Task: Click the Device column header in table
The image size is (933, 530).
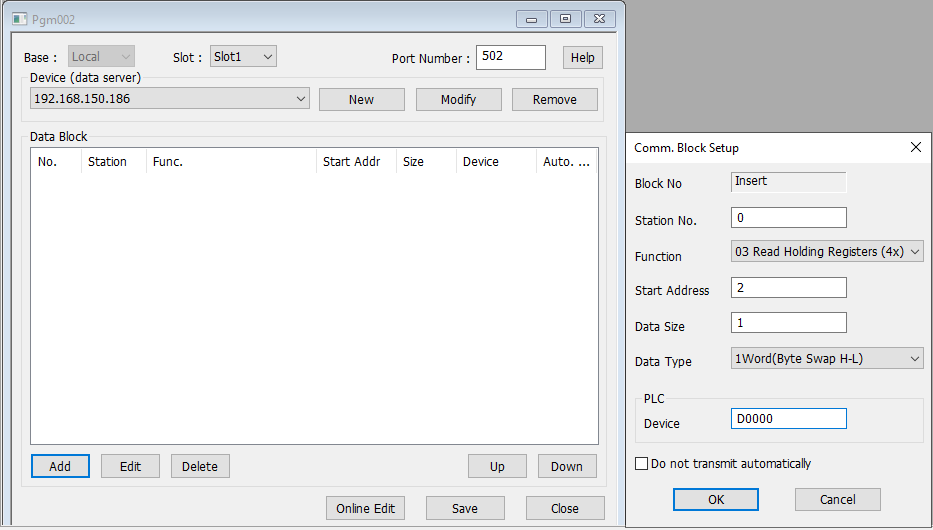Action: [x=496, y=162]
